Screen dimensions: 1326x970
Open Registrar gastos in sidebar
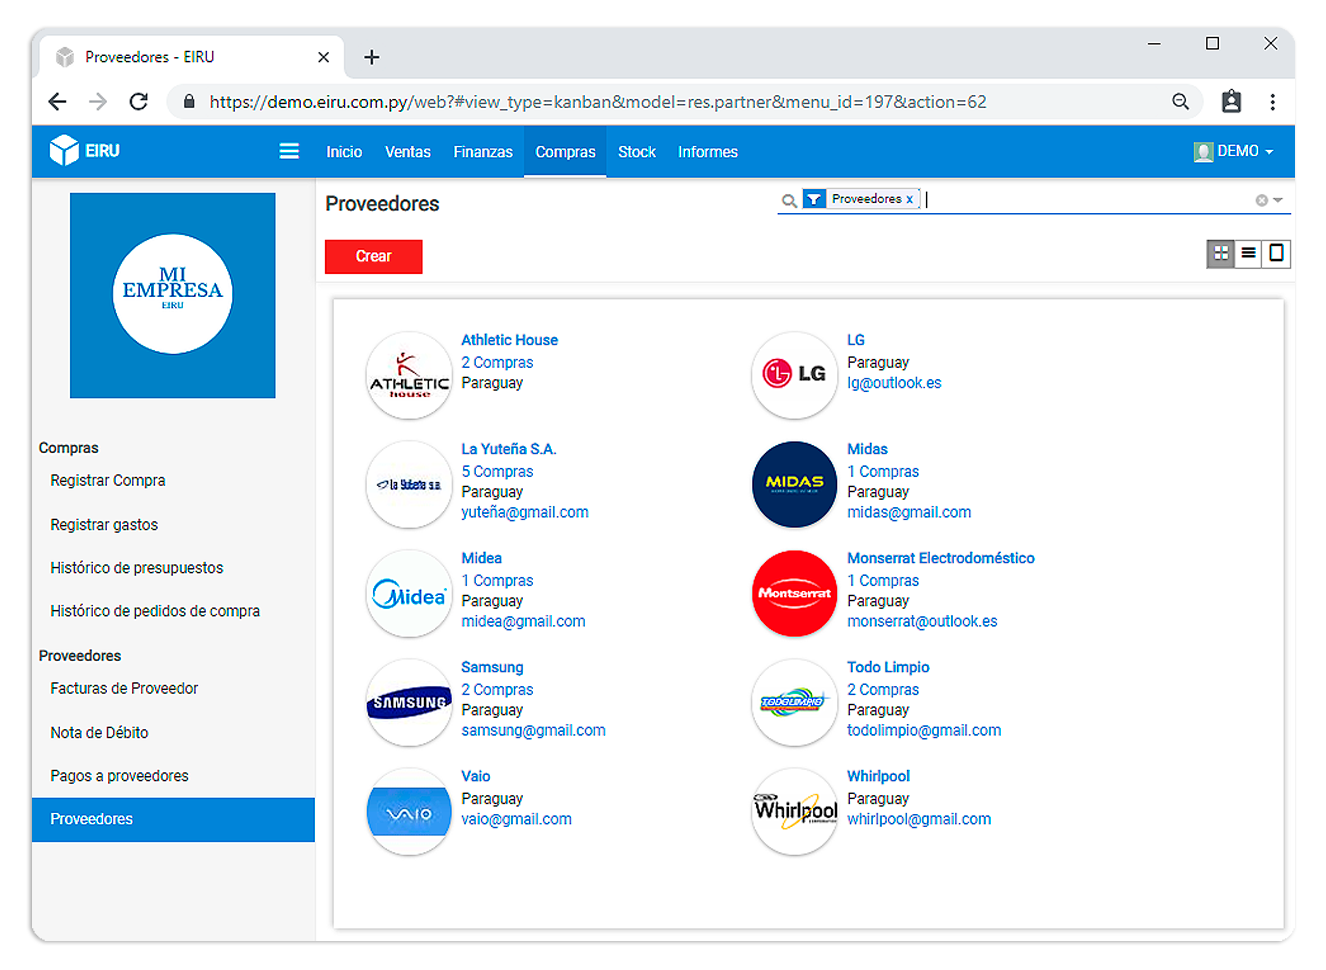104,524
